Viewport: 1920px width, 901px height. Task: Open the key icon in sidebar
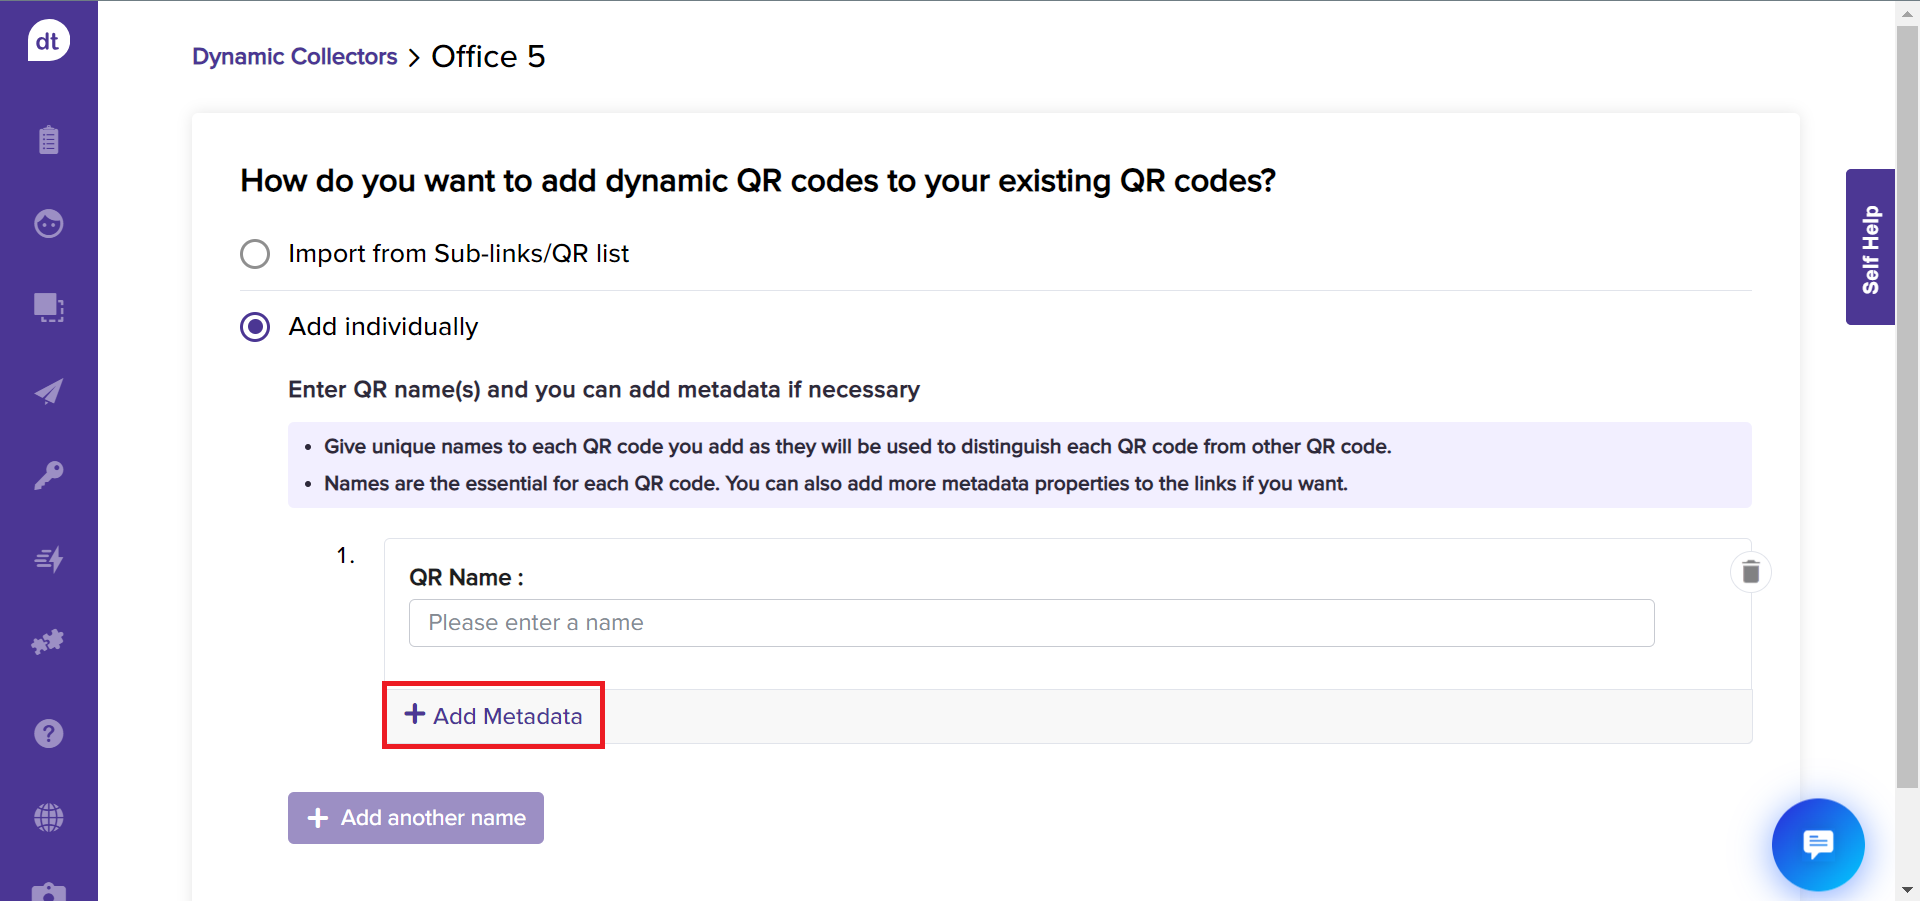[x=48, y=475]
